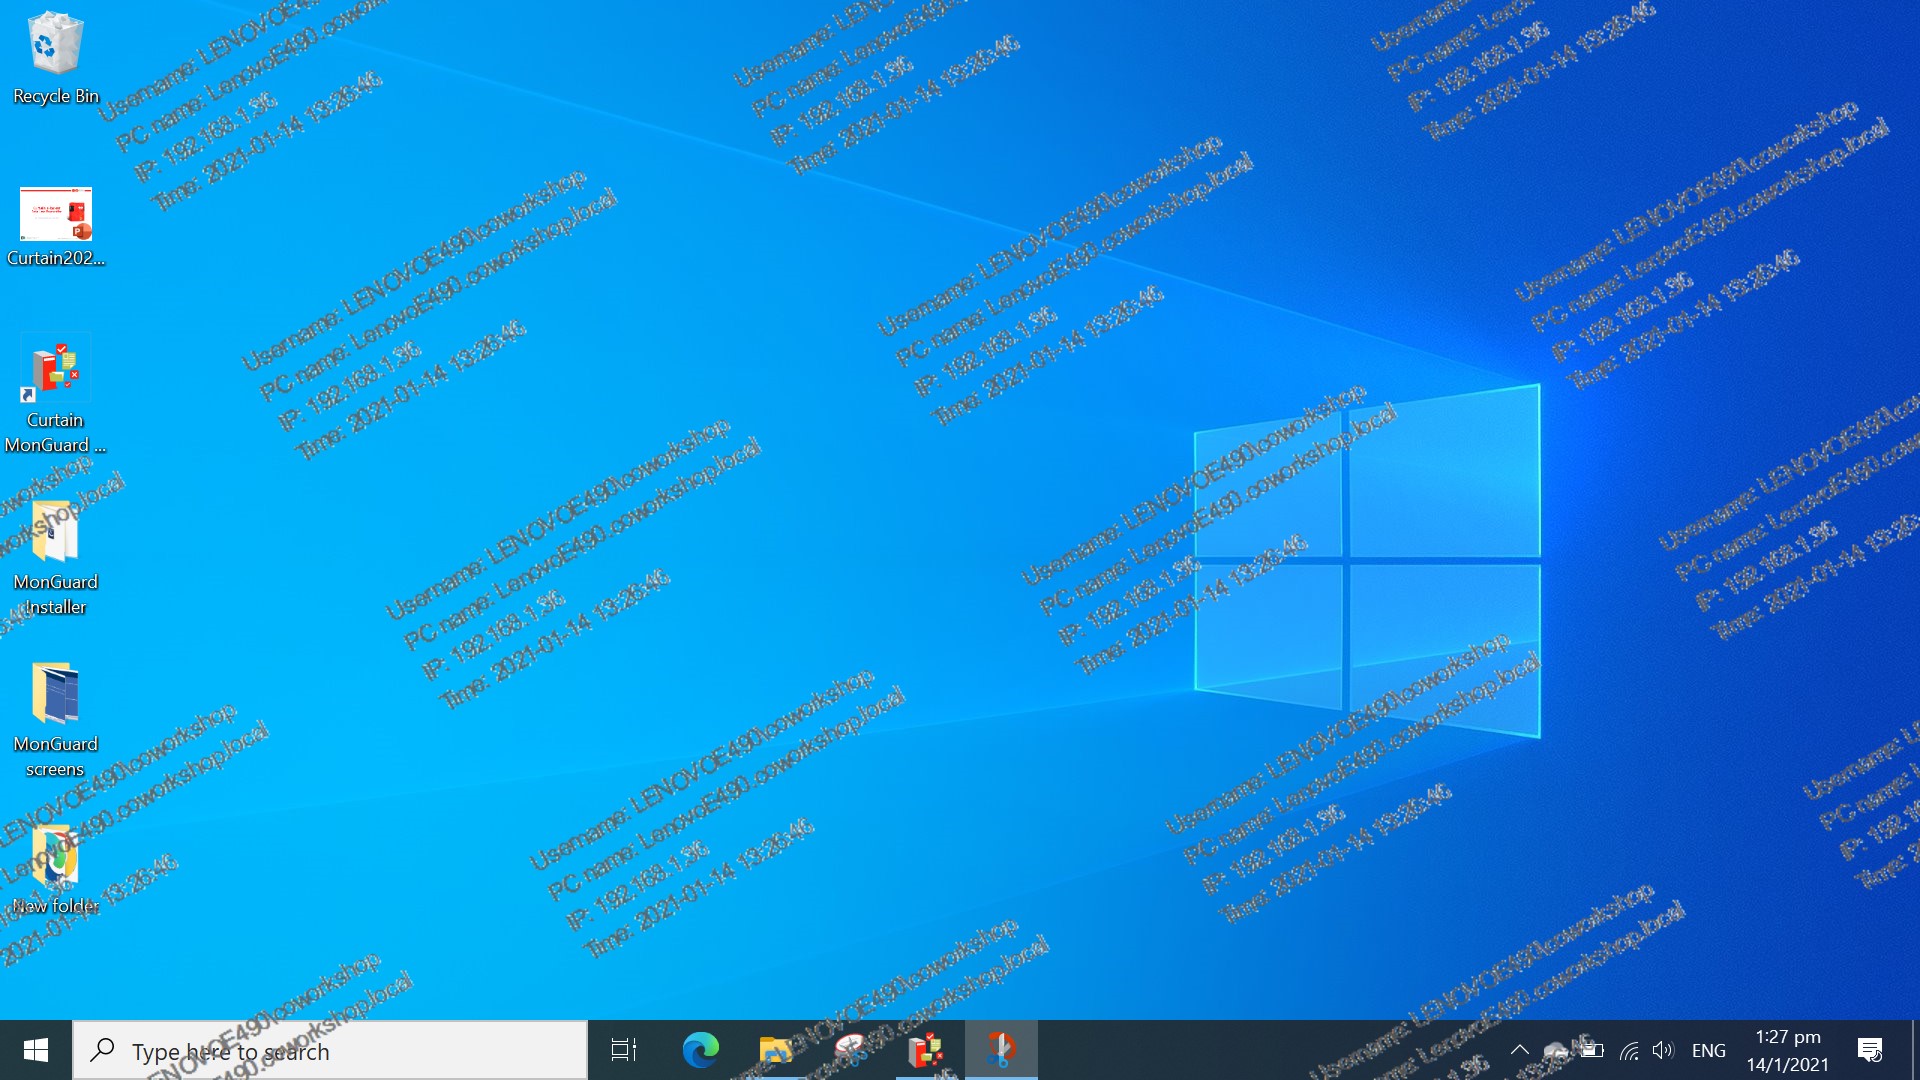The width and height of the screenshot is (1920, 1080).
Task: Open the New folder on the desktop
Action: point(55,857)
